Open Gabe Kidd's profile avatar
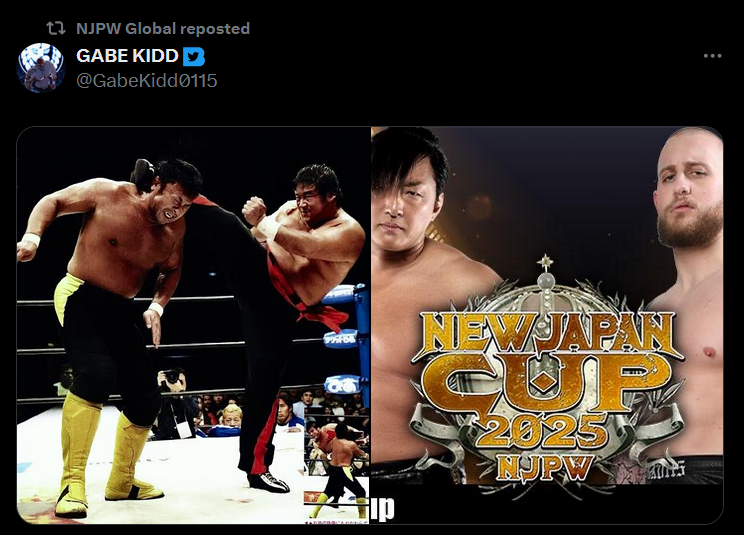Viewport: 744px width, 535px height. click(41, 67)
